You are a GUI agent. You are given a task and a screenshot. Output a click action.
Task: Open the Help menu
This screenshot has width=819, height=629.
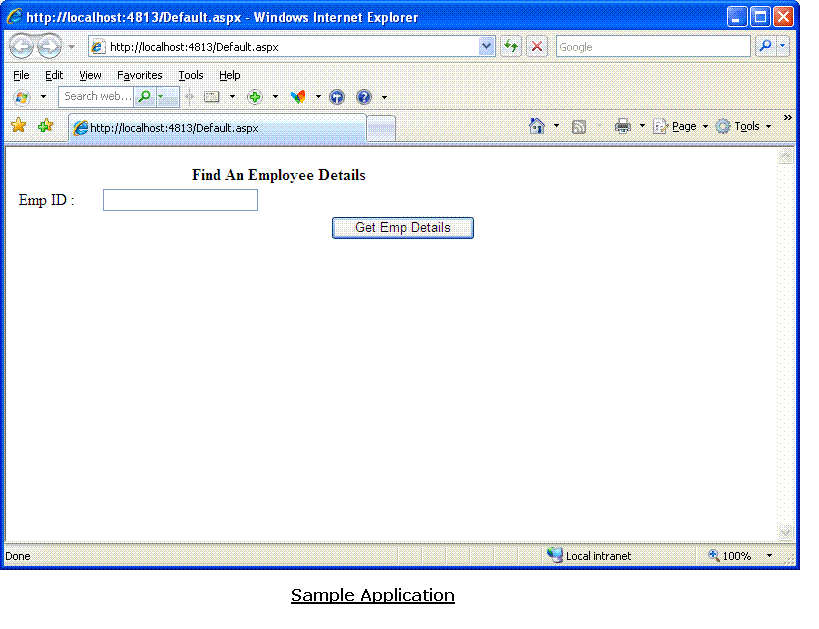click(x=229, y=75)
